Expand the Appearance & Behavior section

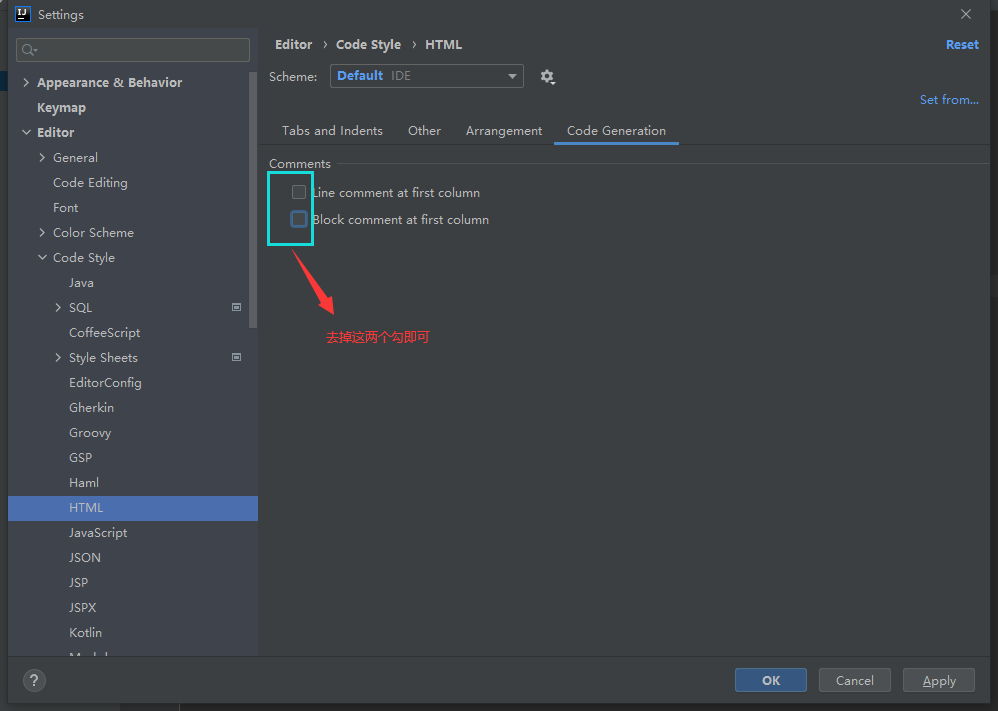tap(26, 82)
